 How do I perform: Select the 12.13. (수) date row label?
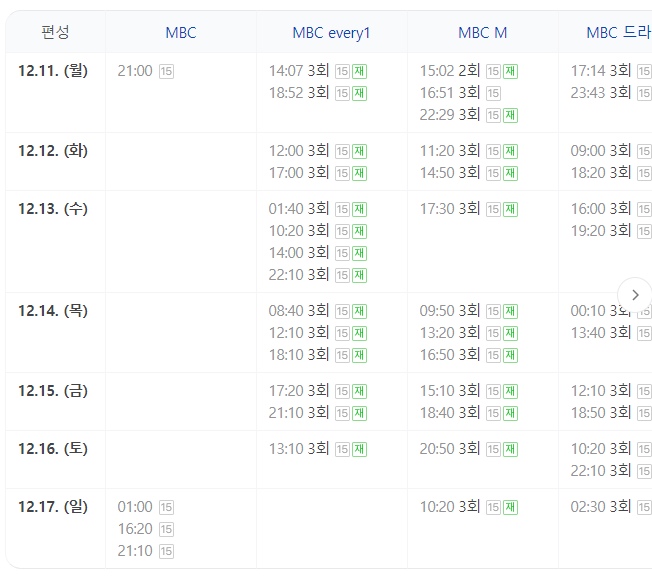point(53,208)
